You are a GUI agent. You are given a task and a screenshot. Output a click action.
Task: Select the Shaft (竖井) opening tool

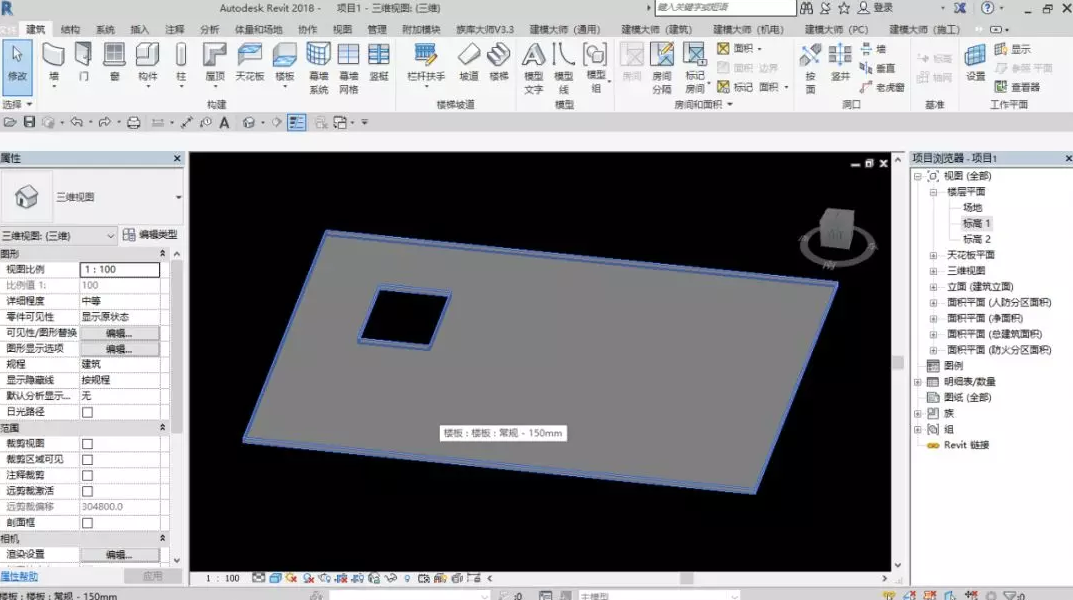click(840, 63)
